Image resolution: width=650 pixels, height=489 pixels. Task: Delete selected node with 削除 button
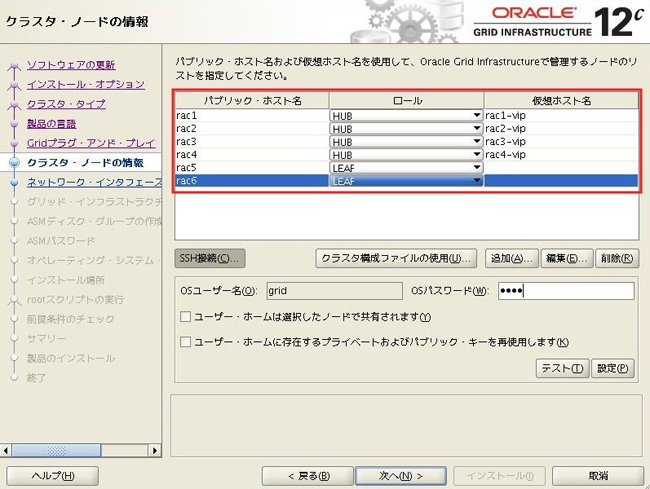pos(615,258)
